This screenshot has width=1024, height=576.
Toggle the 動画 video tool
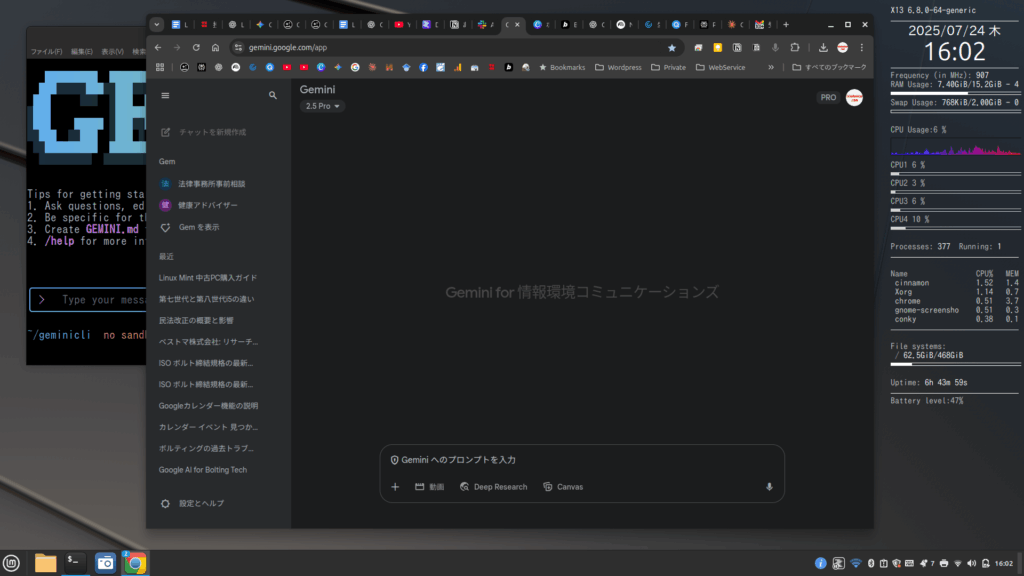pos(429,487)
